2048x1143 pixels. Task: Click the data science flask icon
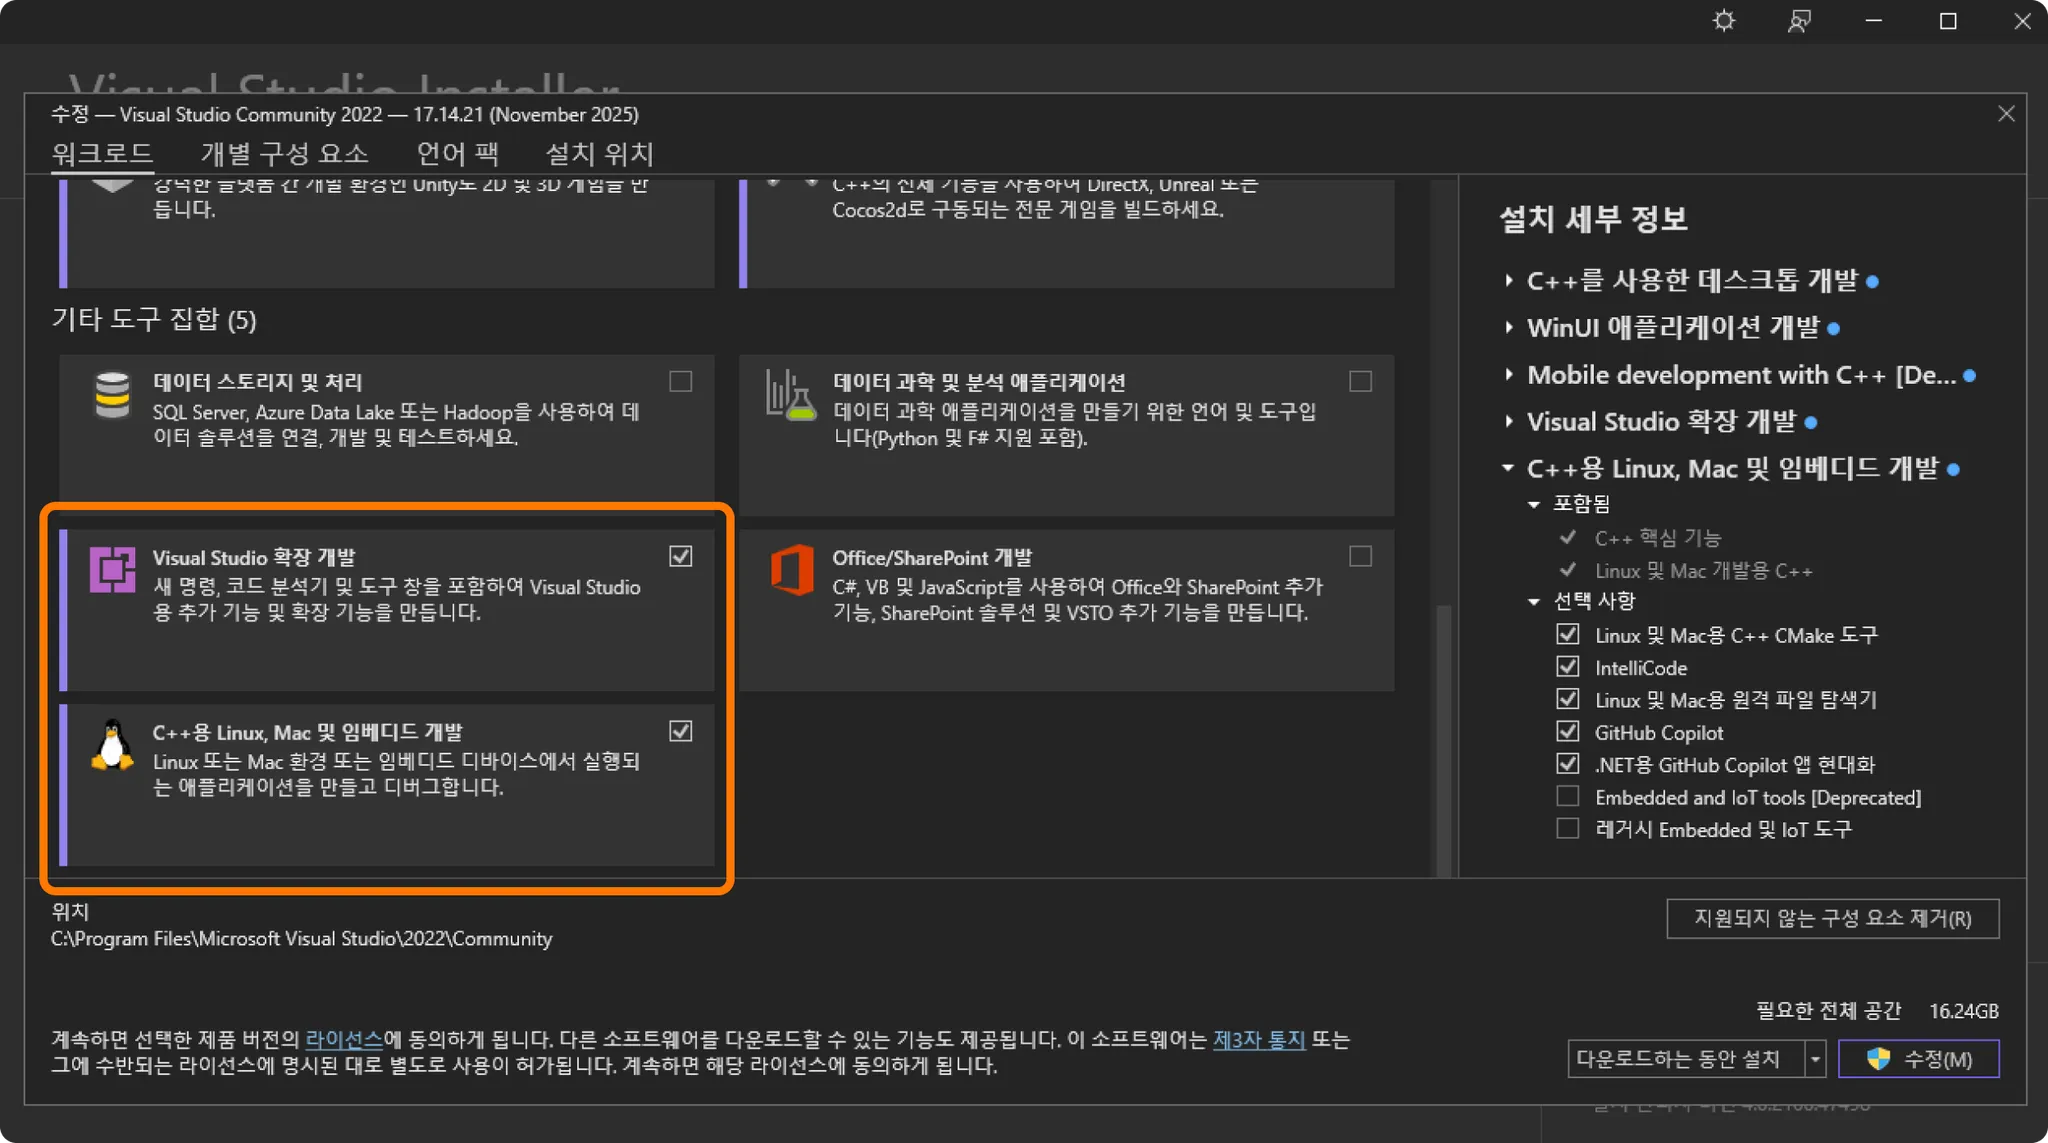click(x=791, y=396)
